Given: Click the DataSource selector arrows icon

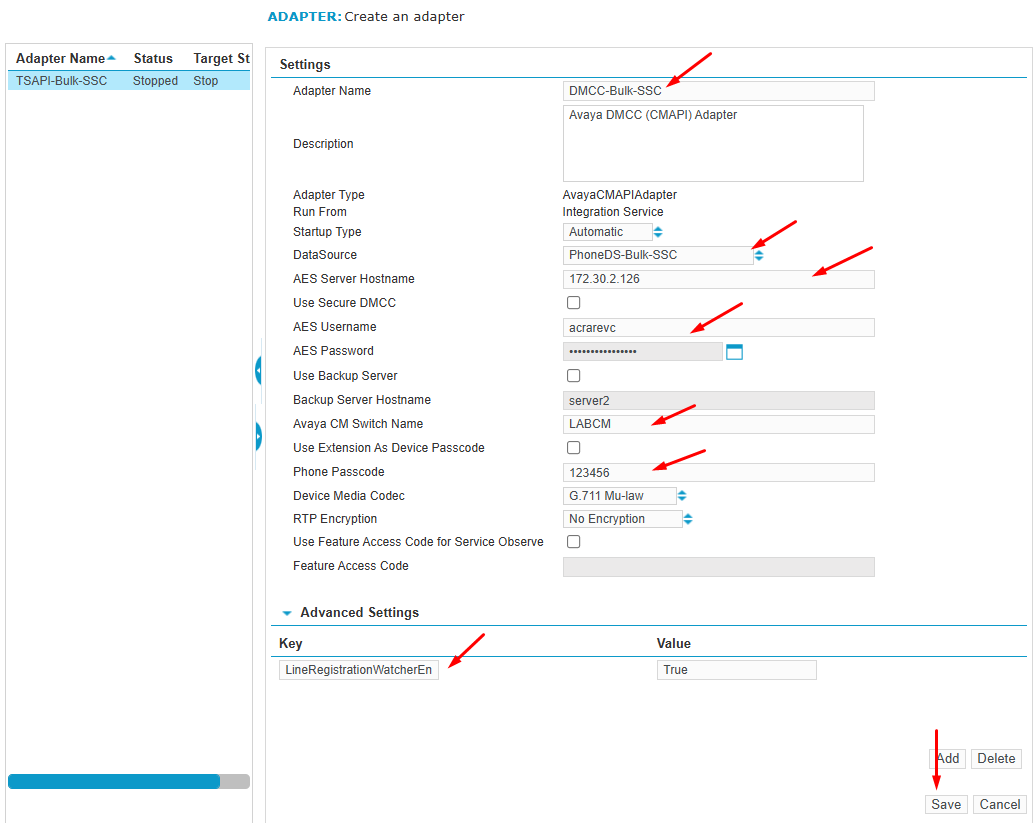Looking at the screenshot, I should (759, 255).
